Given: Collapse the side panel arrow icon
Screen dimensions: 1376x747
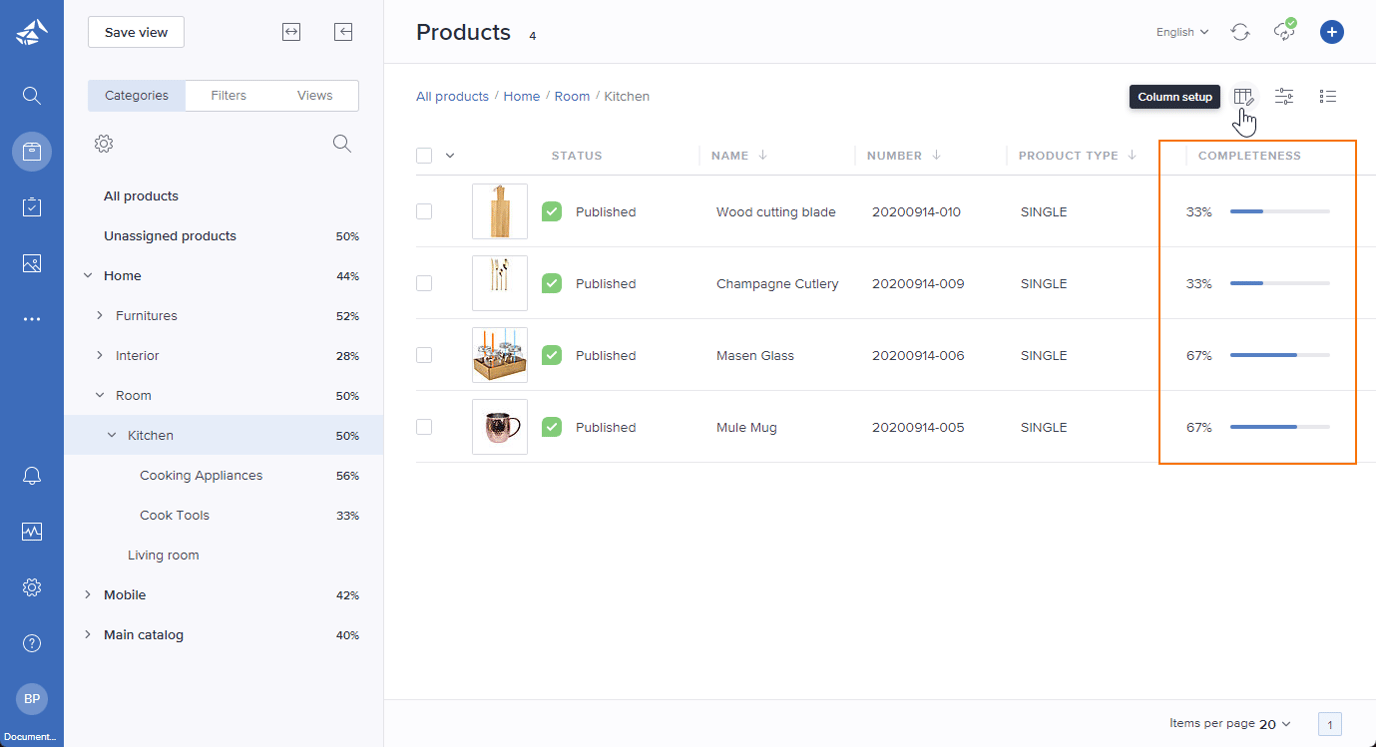Looking at the screenshot, I should click(x=343, y=32).
